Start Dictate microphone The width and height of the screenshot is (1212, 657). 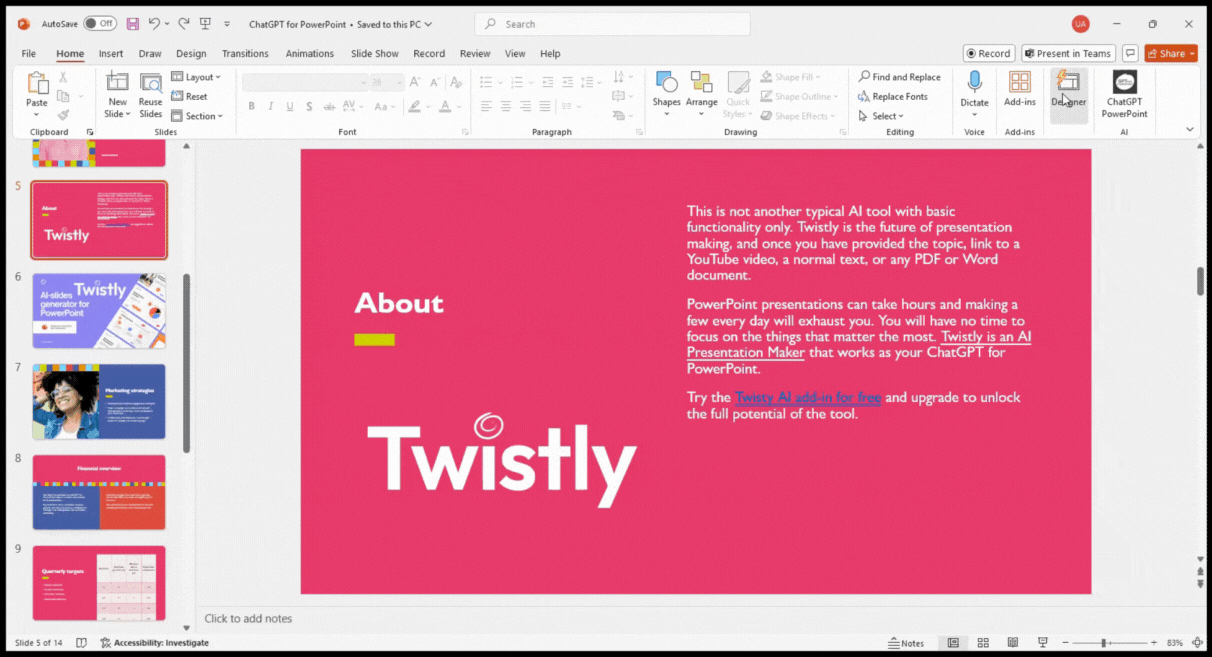pyautogui.click(x=974, y=82)
